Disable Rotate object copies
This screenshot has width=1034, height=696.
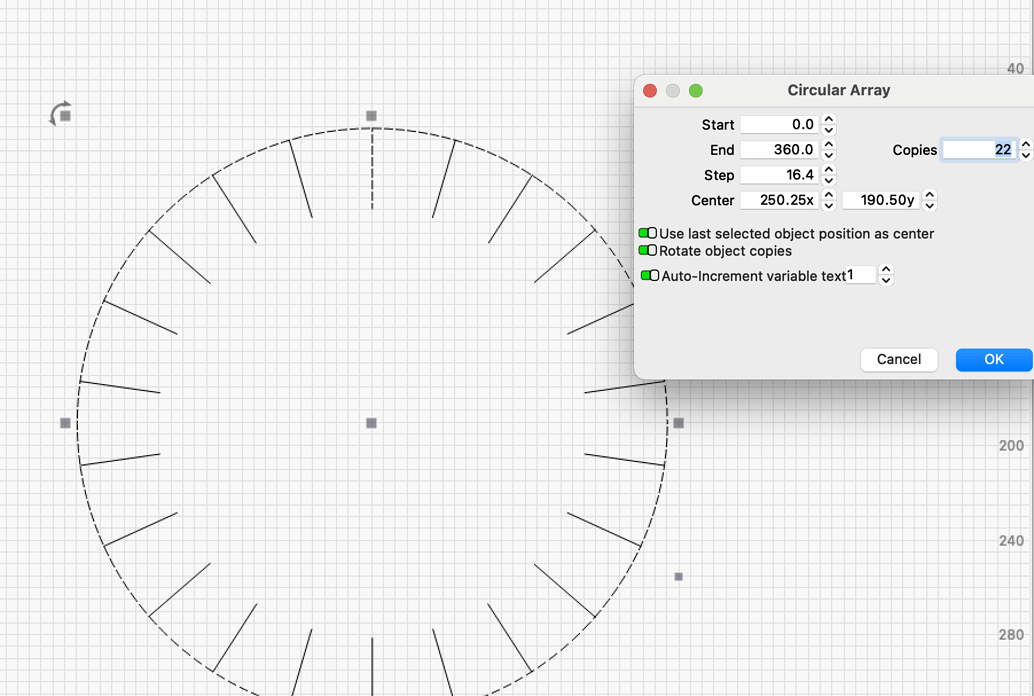coord(646,250)
